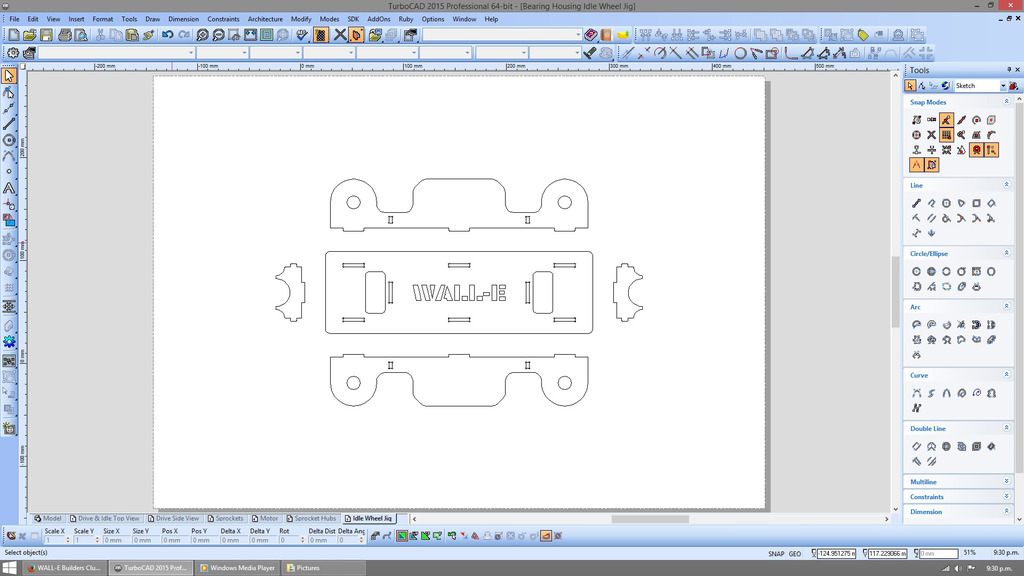Image resolution: width=1024 pixels, height=576 pixels.
Task: Choose the Select tool arrow in left toolbar
Action: (x=8, y=76)
